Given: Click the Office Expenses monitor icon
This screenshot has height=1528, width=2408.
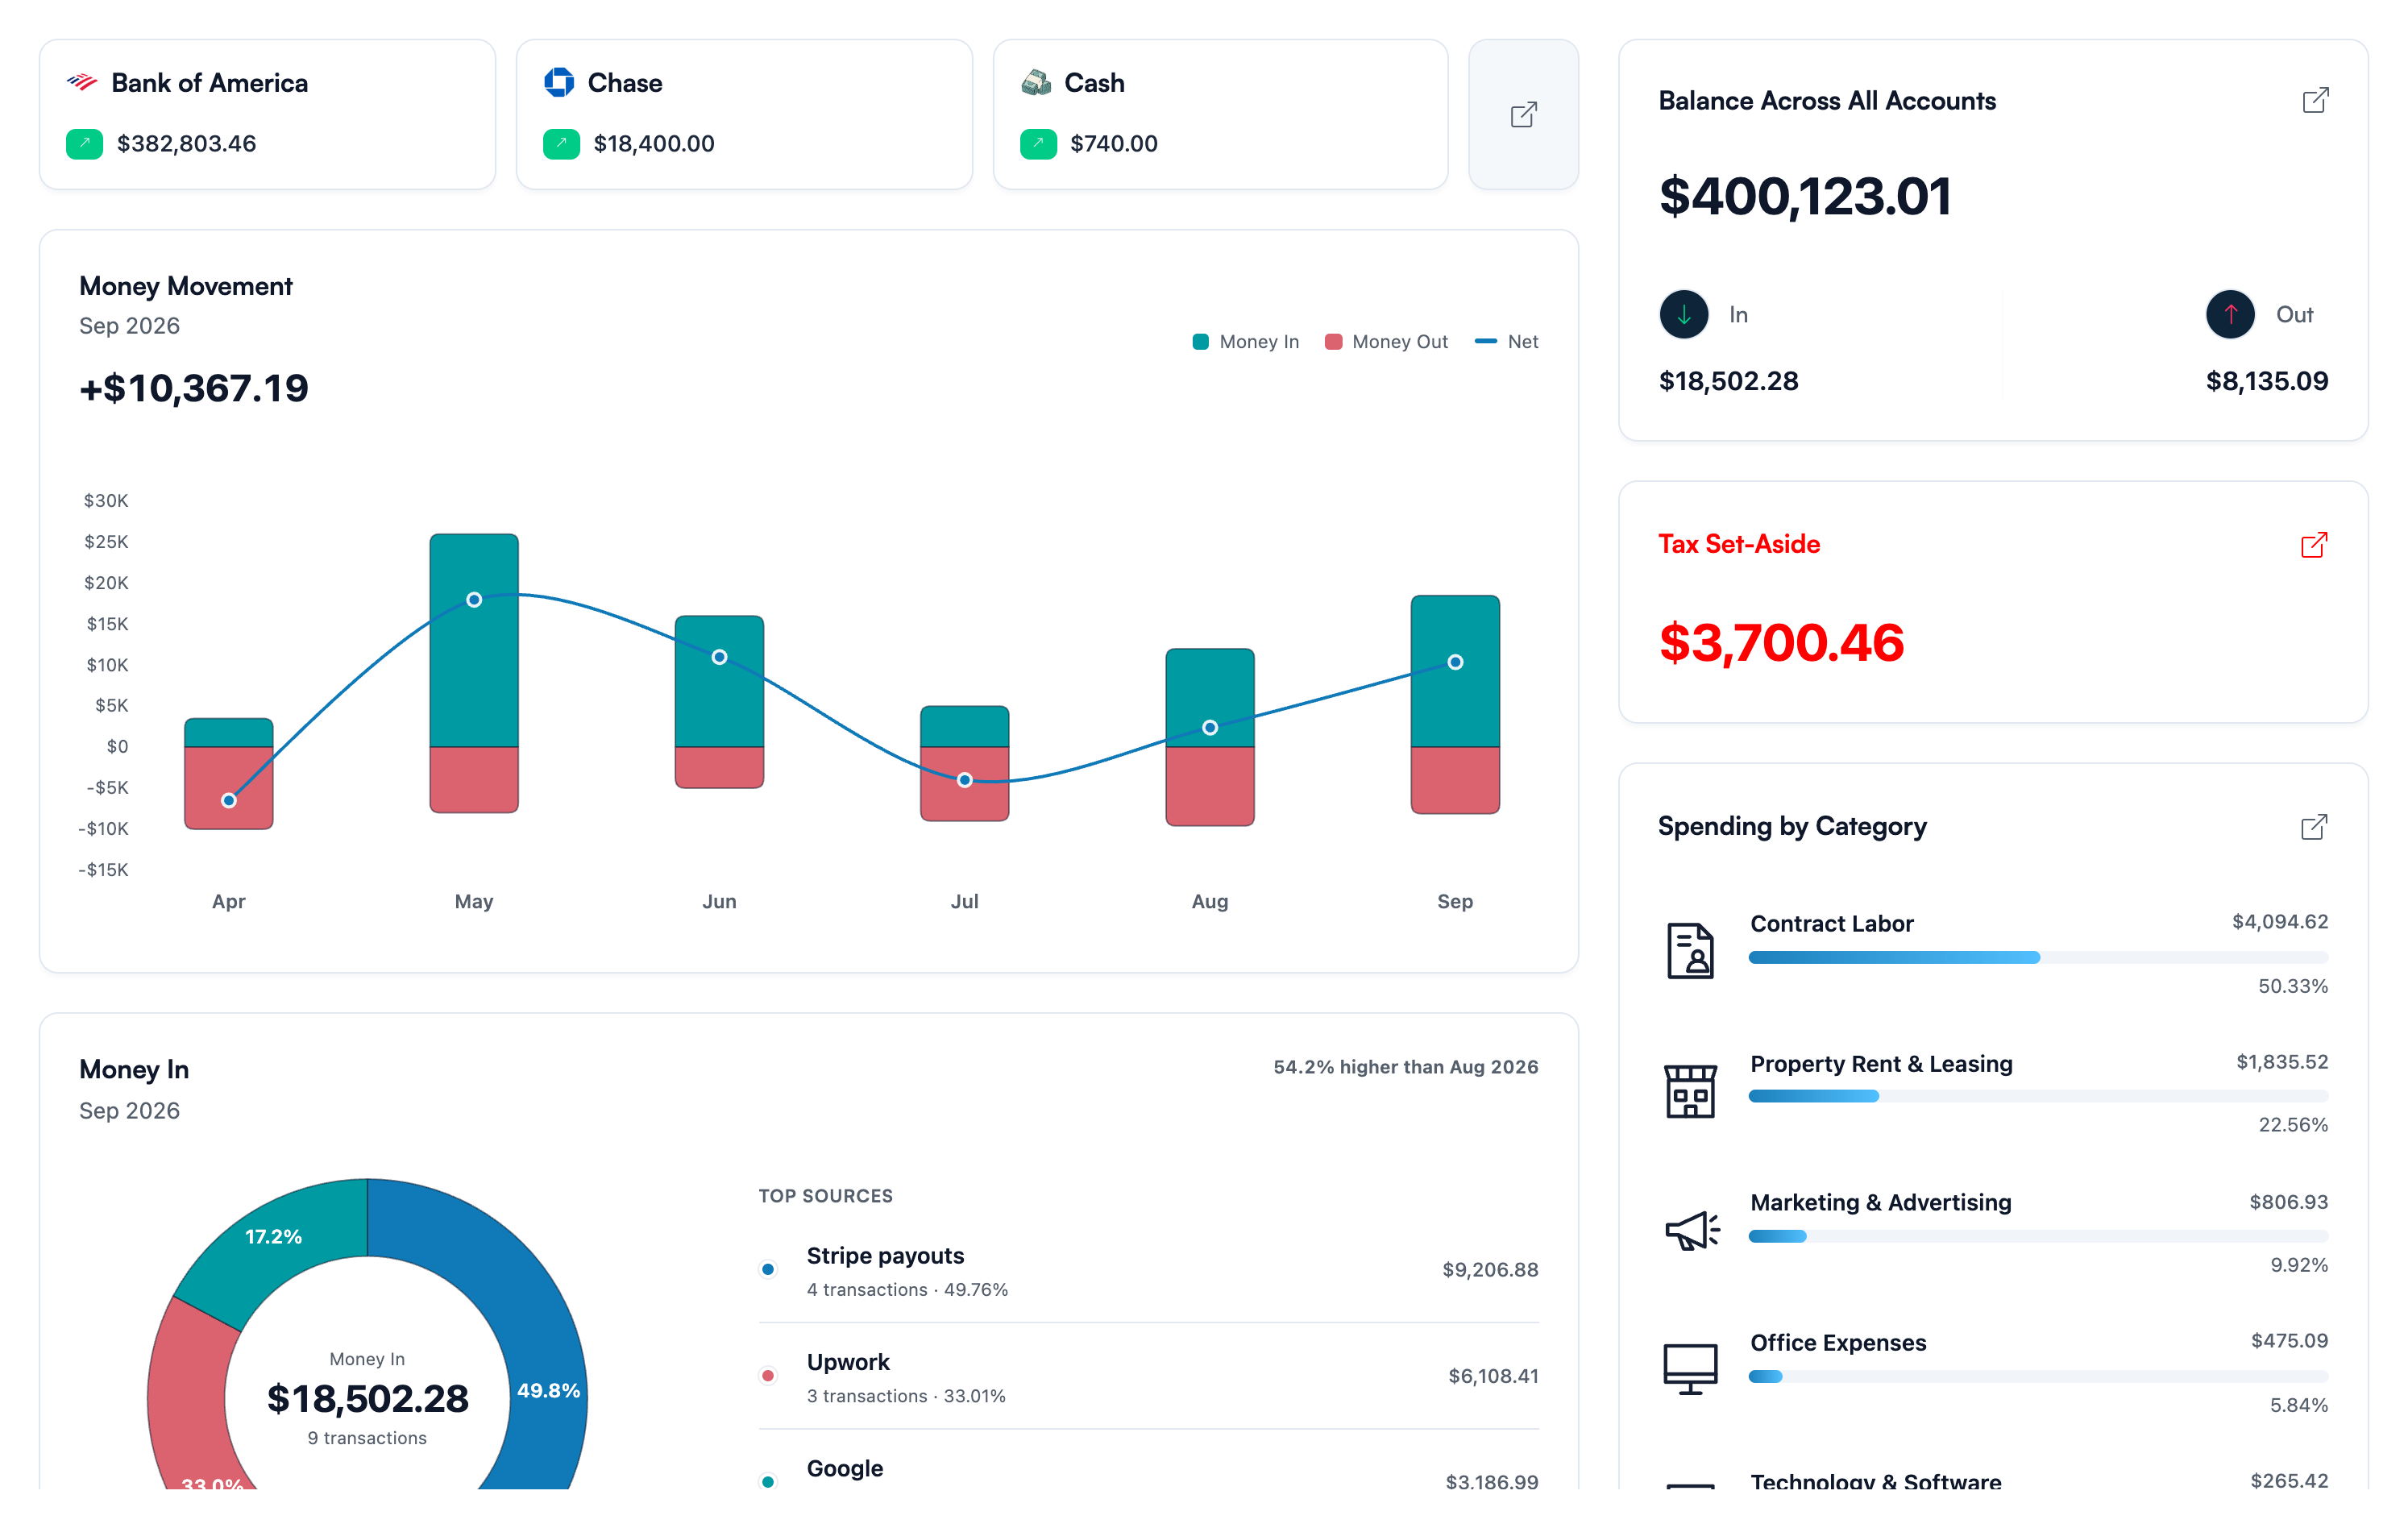Looking at the screenshot, I should point(1690,1369).
